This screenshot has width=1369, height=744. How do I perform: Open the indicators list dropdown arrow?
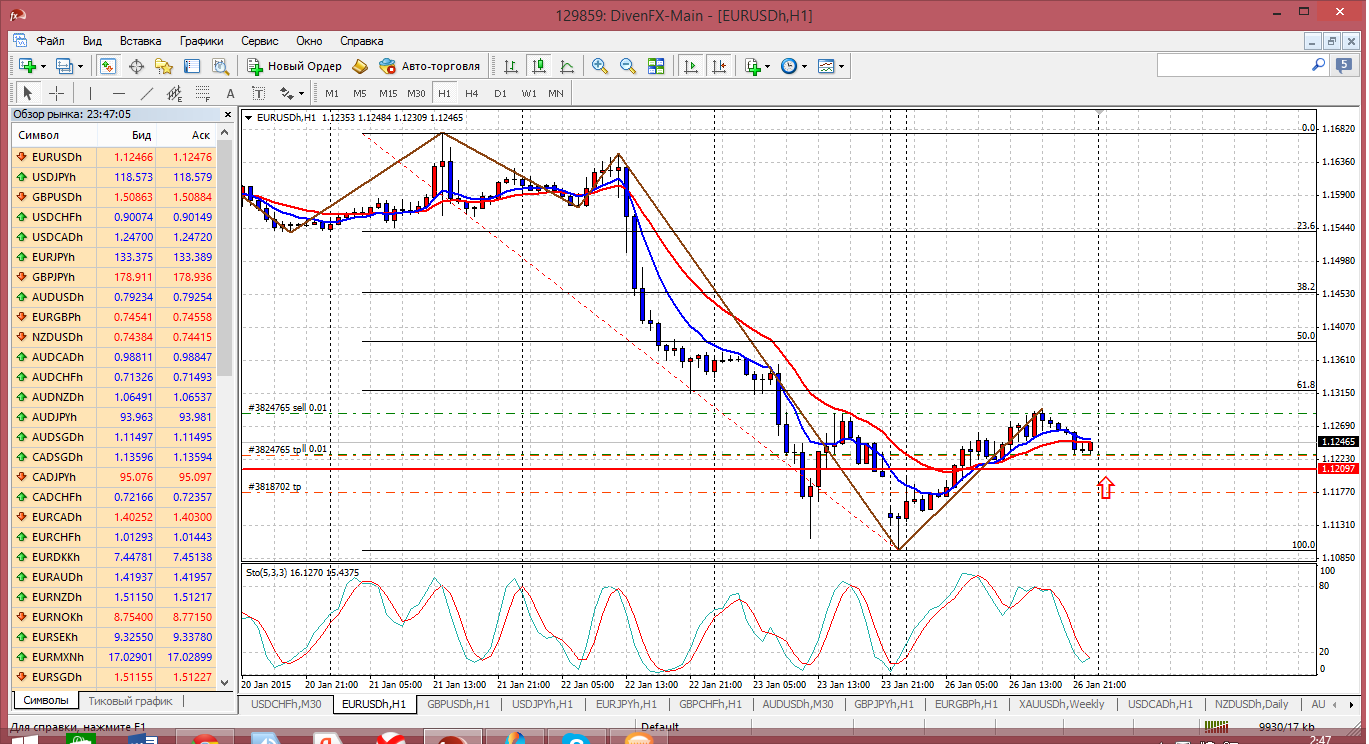point(768,66)
